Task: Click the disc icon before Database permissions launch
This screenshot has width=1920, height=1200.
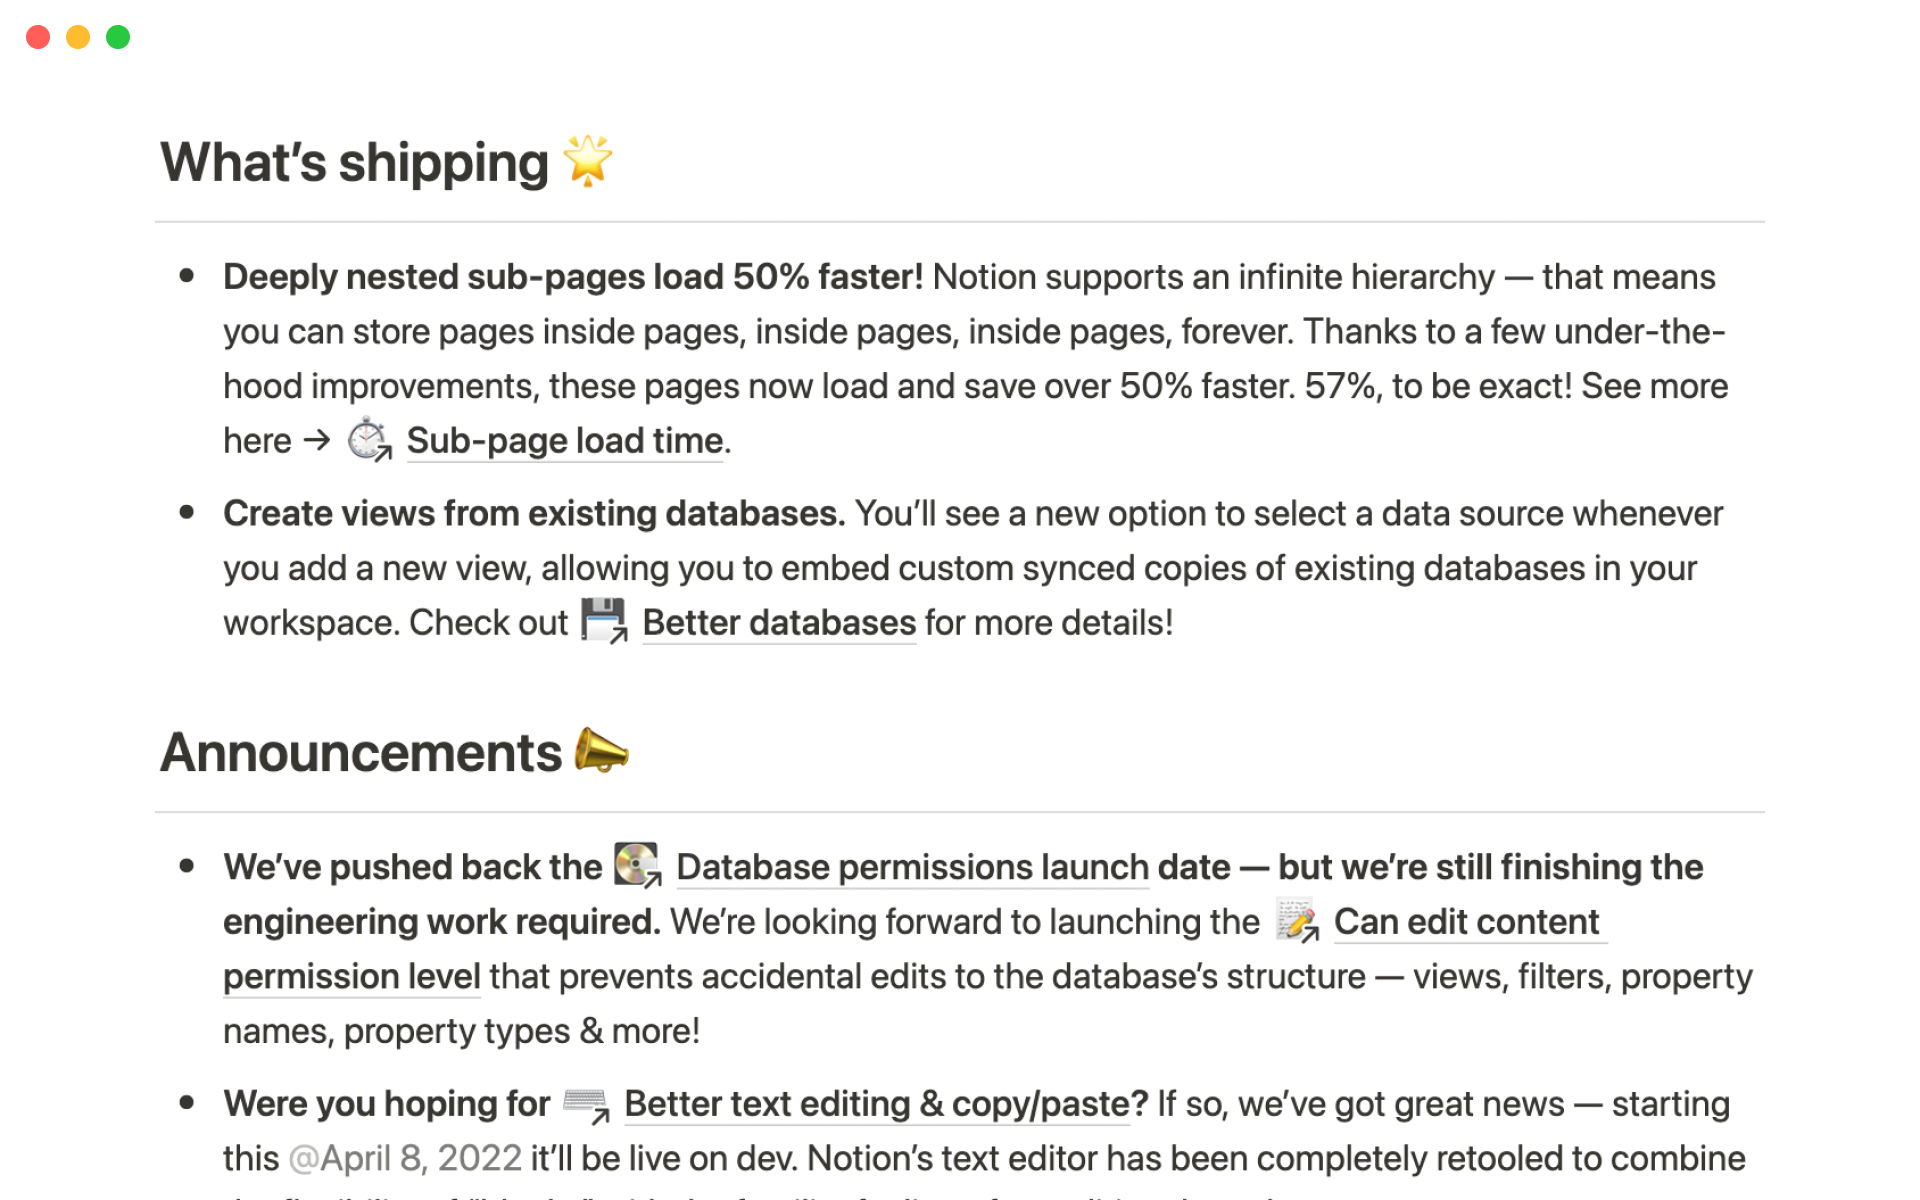Action: pyautogui.click(x=637, y=865)
